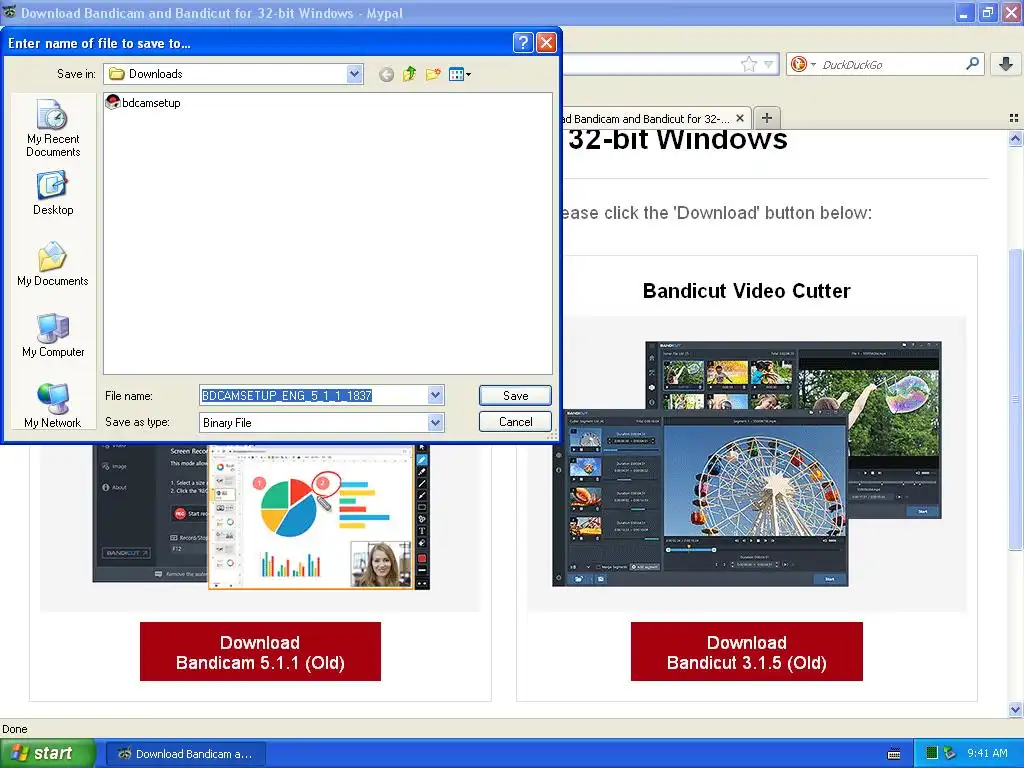Close the save dialog with X
Screen dimensions: 1024x768
(546, 43)
